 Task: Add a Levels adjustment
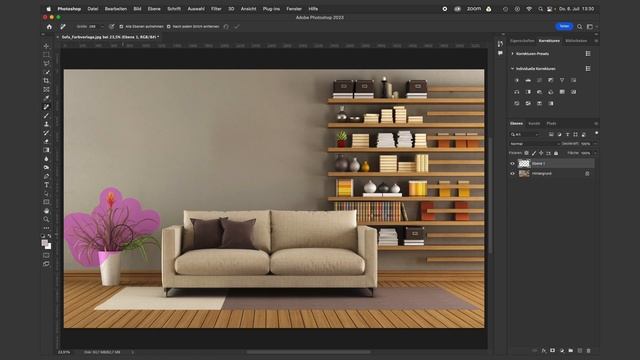coord(528,80)
